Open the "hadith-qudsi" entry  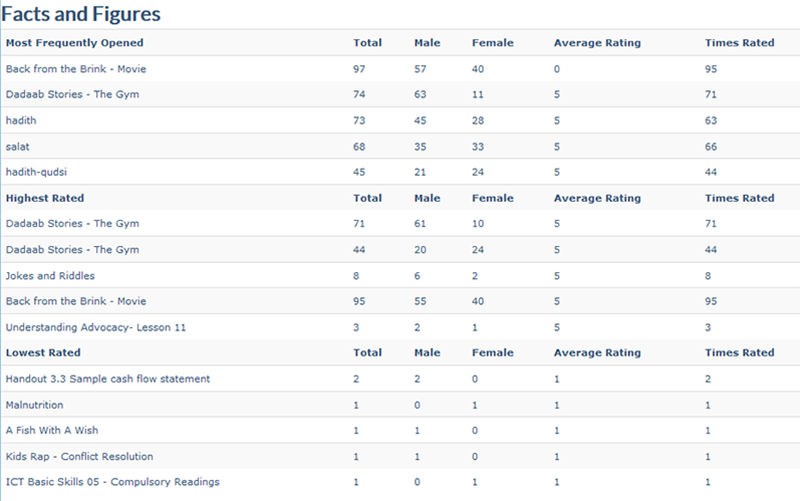37,172
